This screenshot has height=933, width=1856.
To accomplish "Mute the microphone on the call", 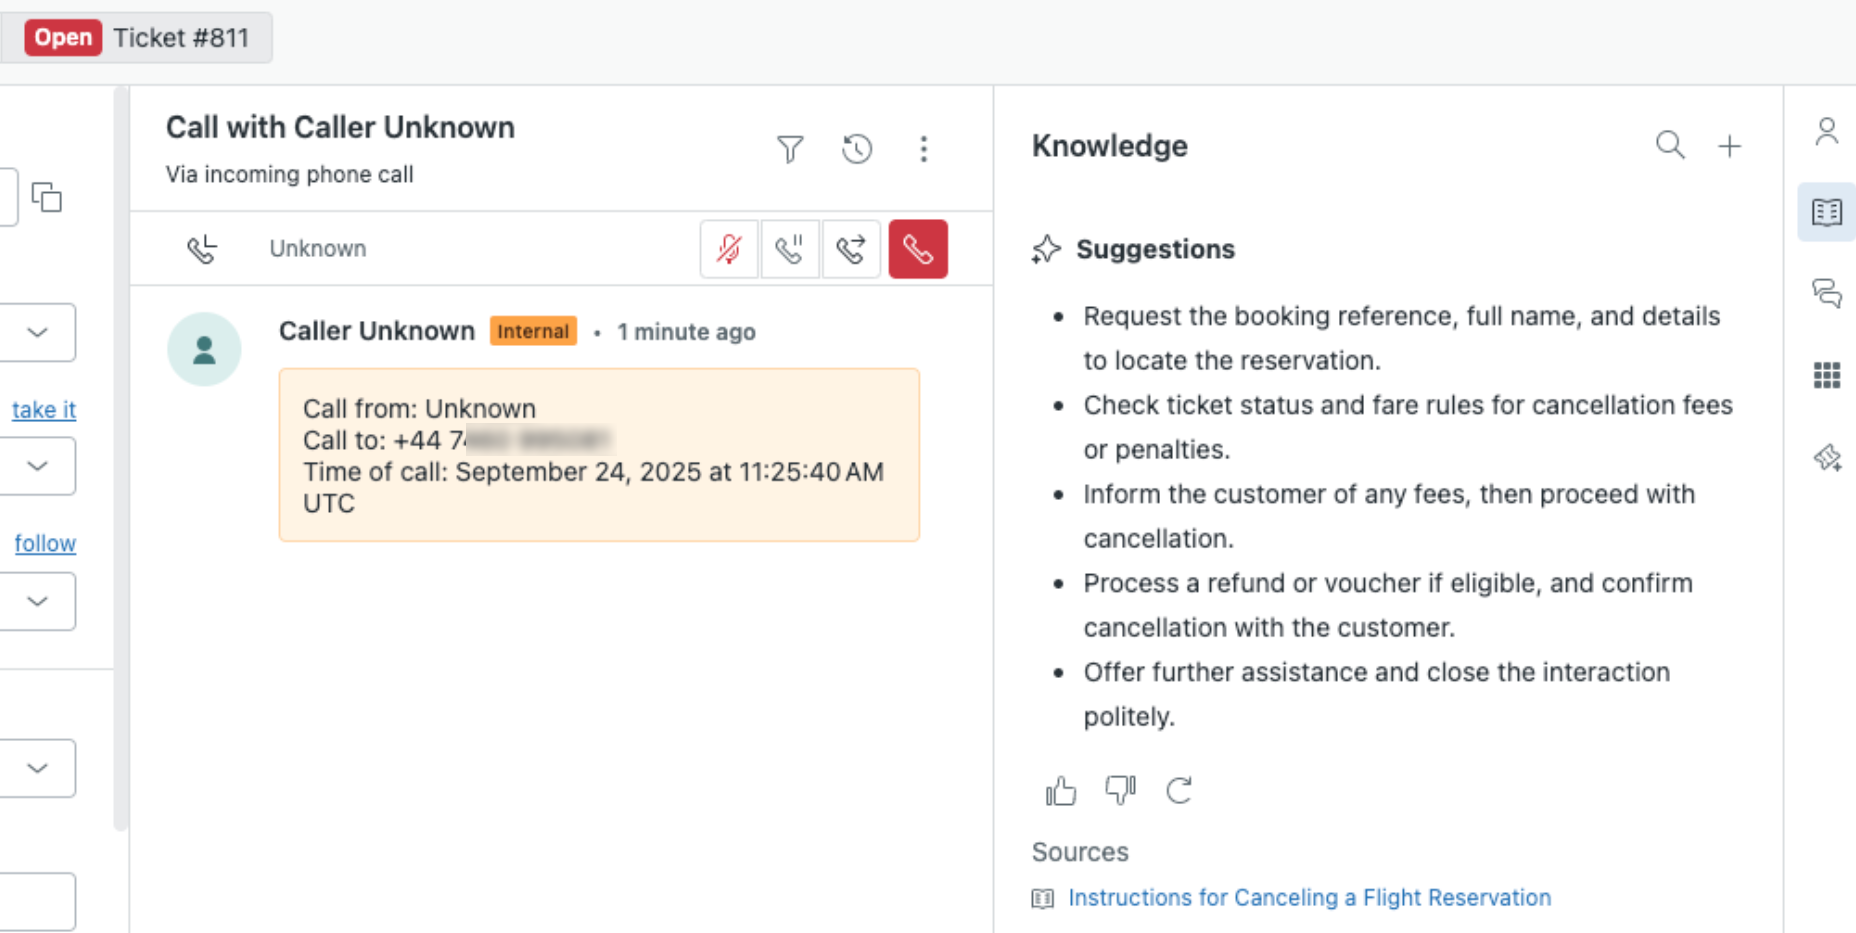I will (x=729, y=249).
